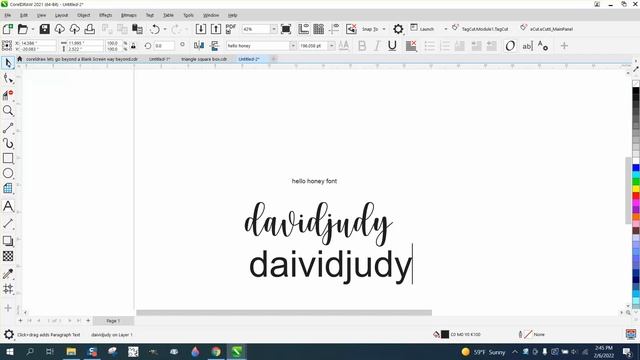The image size is (640, 360).
Task: Expand the font size dropdown
Action: [x=331, y=46]
